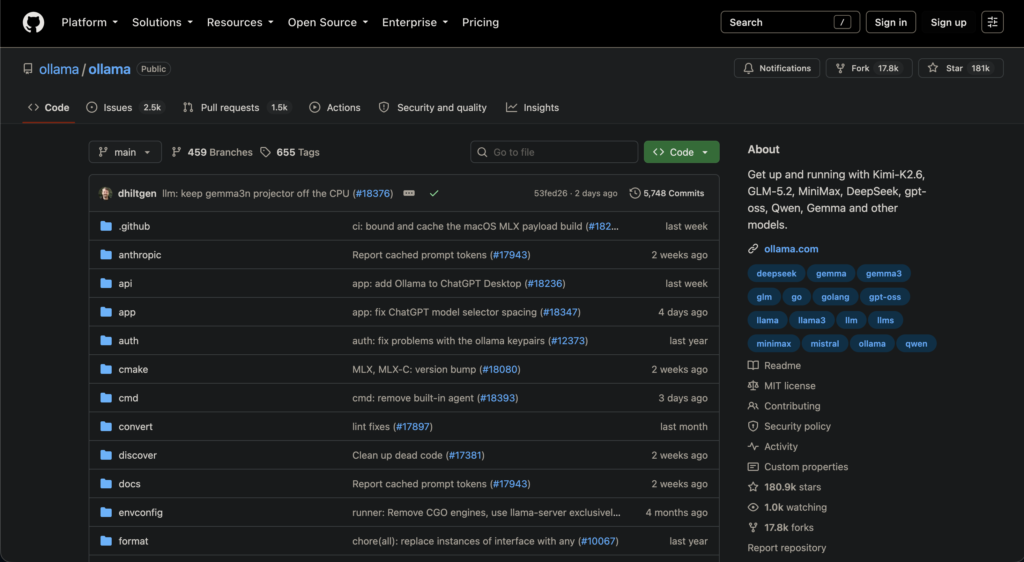This screenshot has height=562, width=1024.
Task: Expand the Open Source dropdown
Action: tap(328, 22)
